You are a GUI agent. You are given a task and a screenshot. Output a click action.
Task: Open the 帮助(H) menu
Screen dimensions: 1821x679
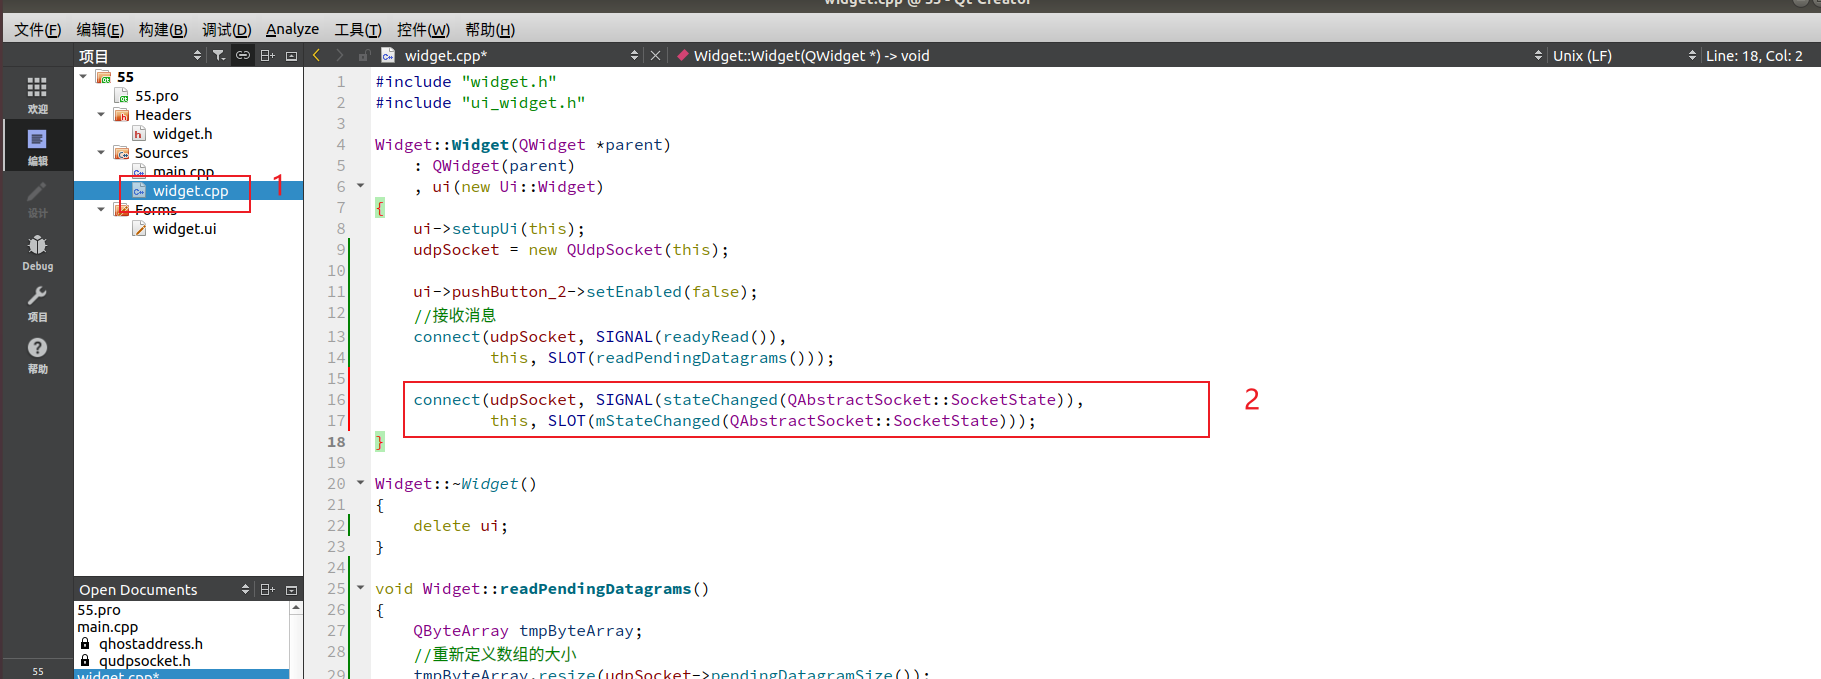point(490,30)
